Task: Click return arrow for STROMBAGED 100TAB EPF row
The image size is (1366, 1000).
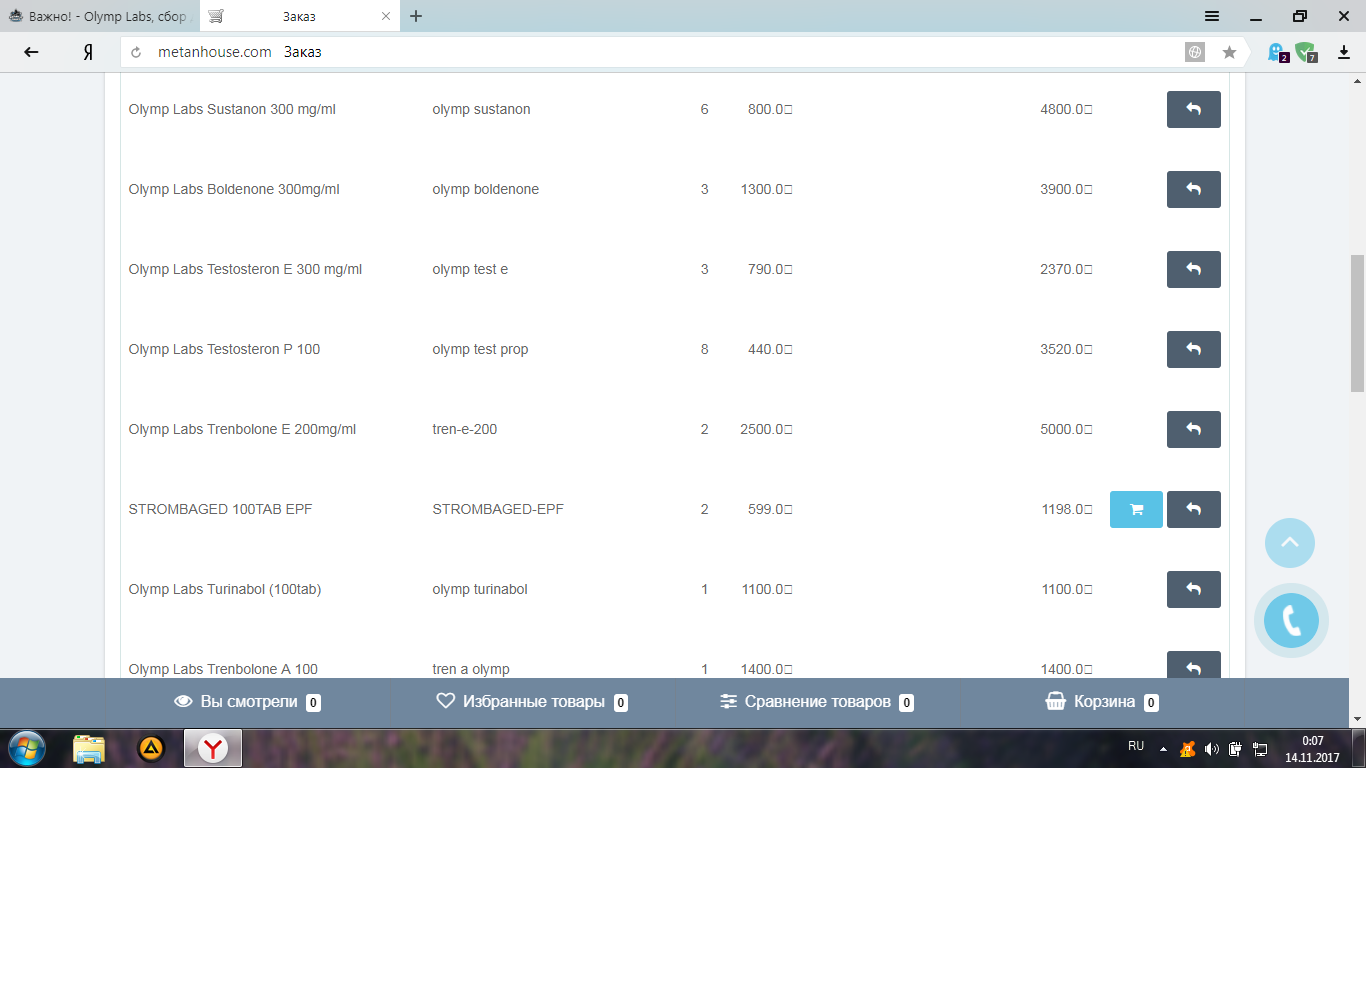Action: 1193,509
